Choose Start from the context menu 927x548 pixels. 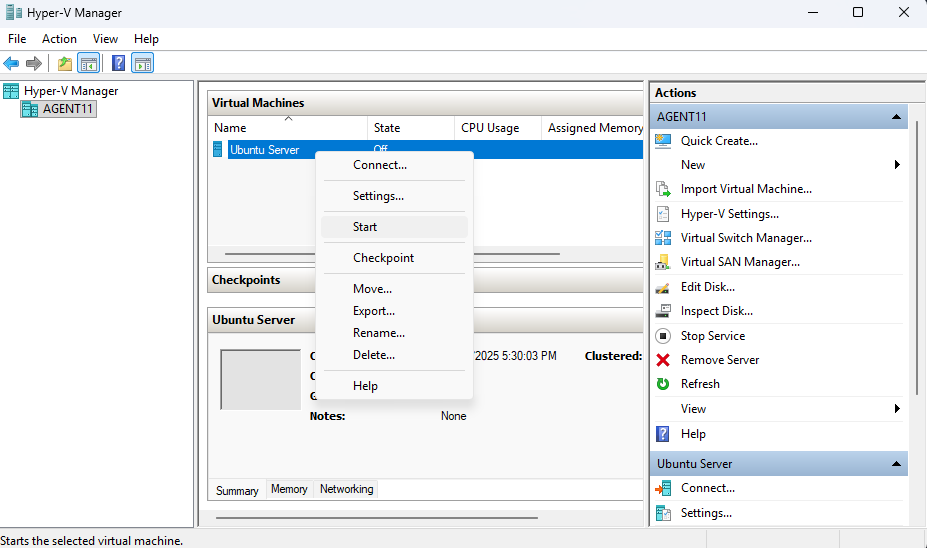pyautogui.click(x=365, y=227)
